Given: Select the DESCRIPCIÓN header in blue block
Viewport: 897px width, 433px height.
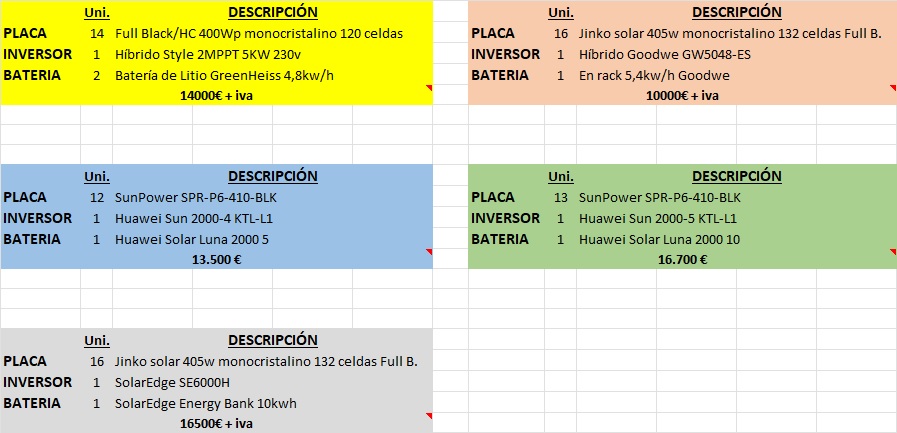Looking at the screenshot, I should click(x=273, y=176).
